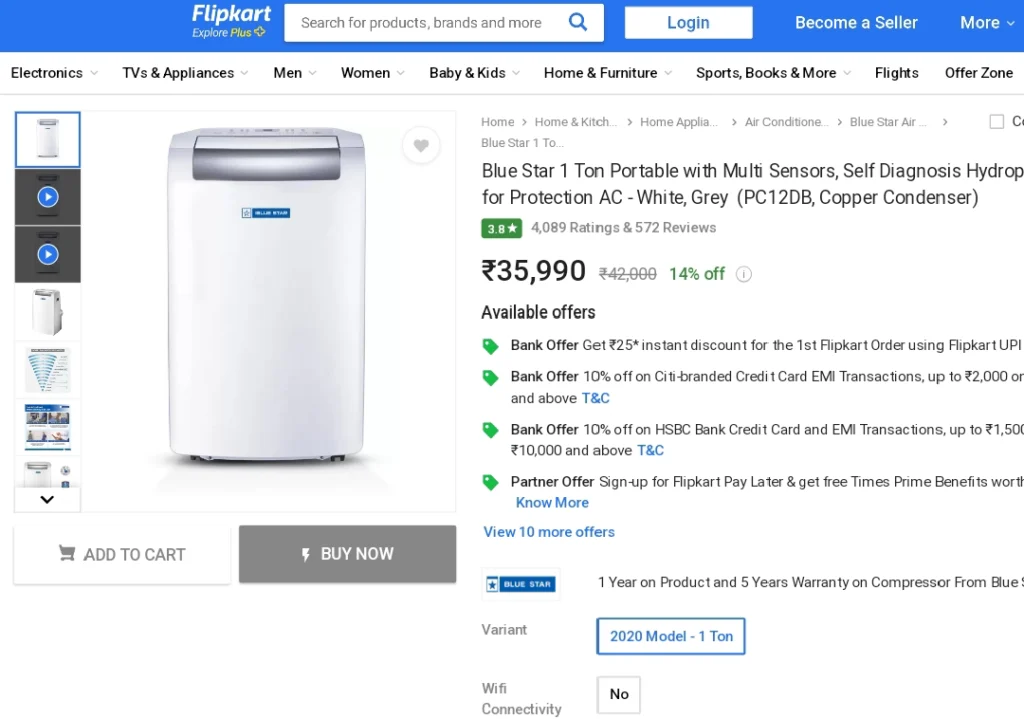Open View 10 more offers link
This screenshot has height=719, width=1024.
[x=549, y=532]
